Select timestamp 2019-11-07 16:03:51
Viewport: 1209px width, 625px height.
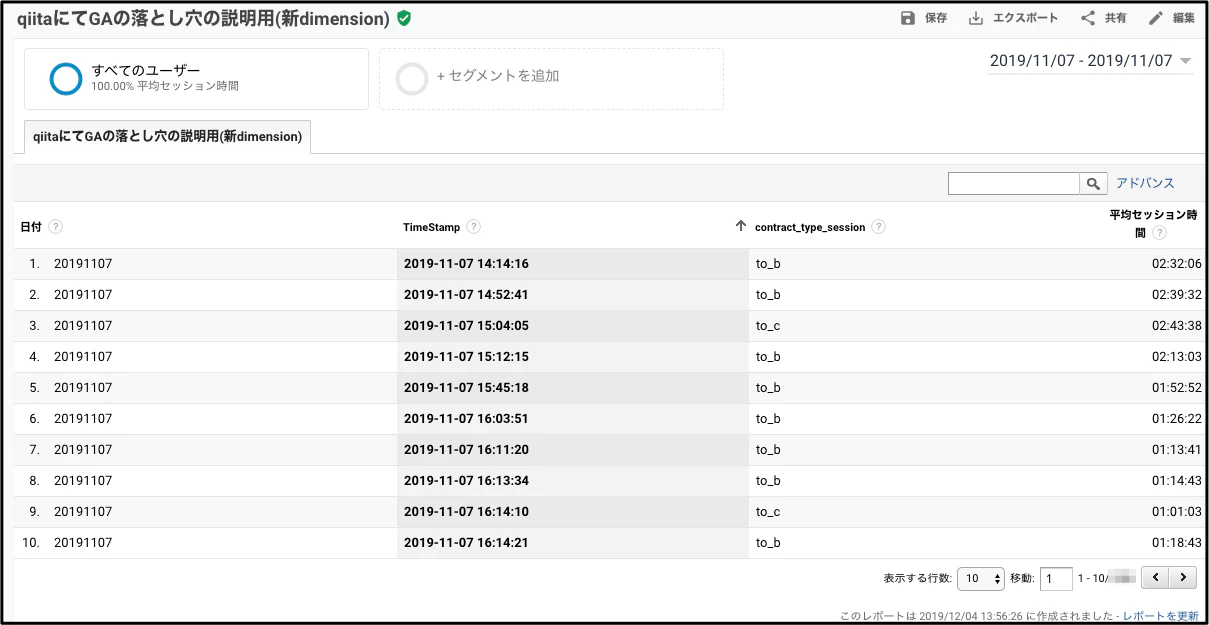coord(466,419)
